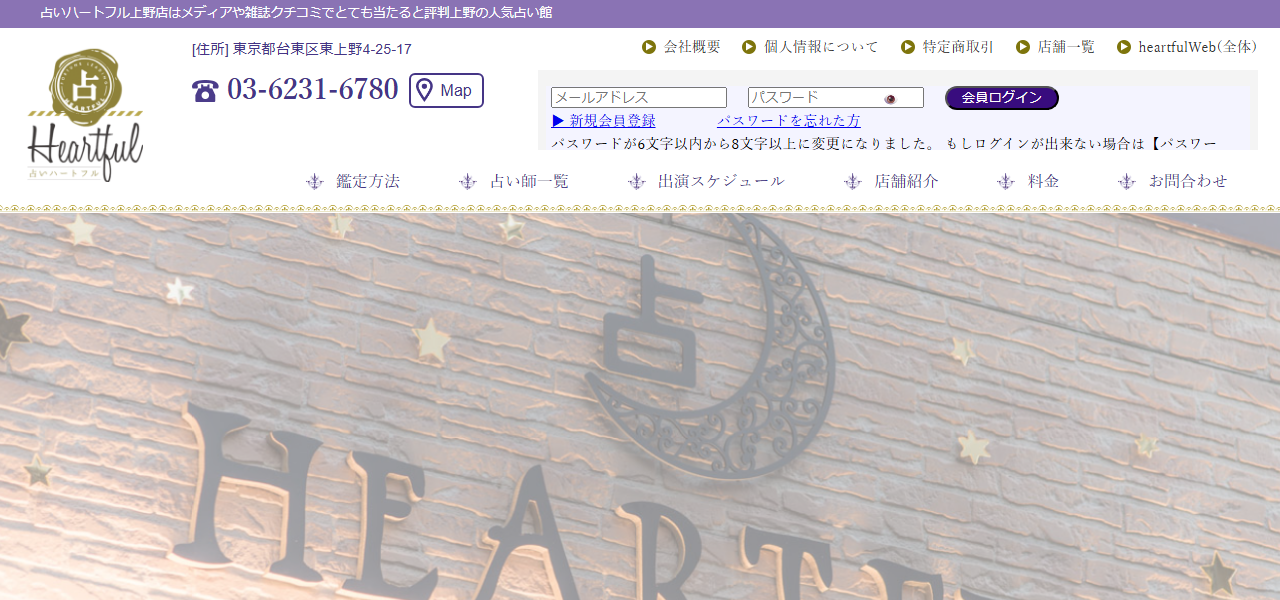This screenshot has height=600, width=1280.
Task: Open the 店舗紹介 menu item
Action: click(x=906, y=181)
